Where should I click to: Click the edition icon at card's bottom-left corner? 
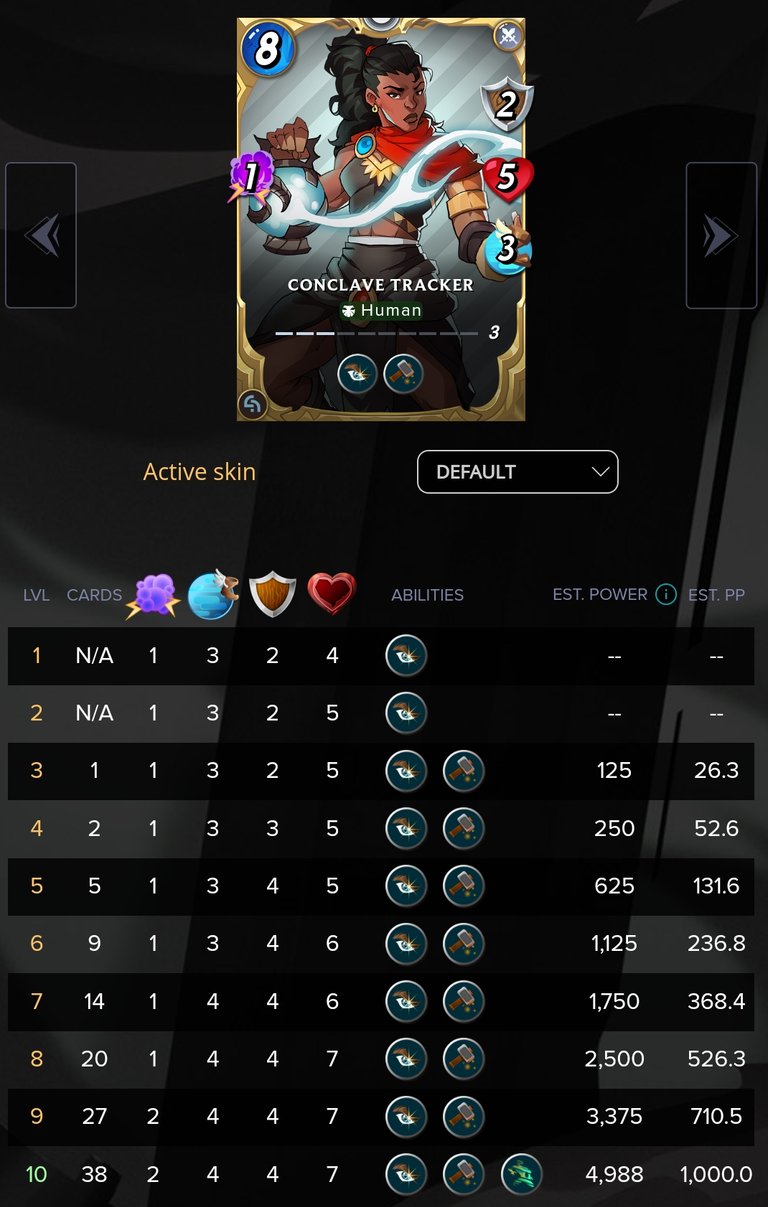click(253, 404)
